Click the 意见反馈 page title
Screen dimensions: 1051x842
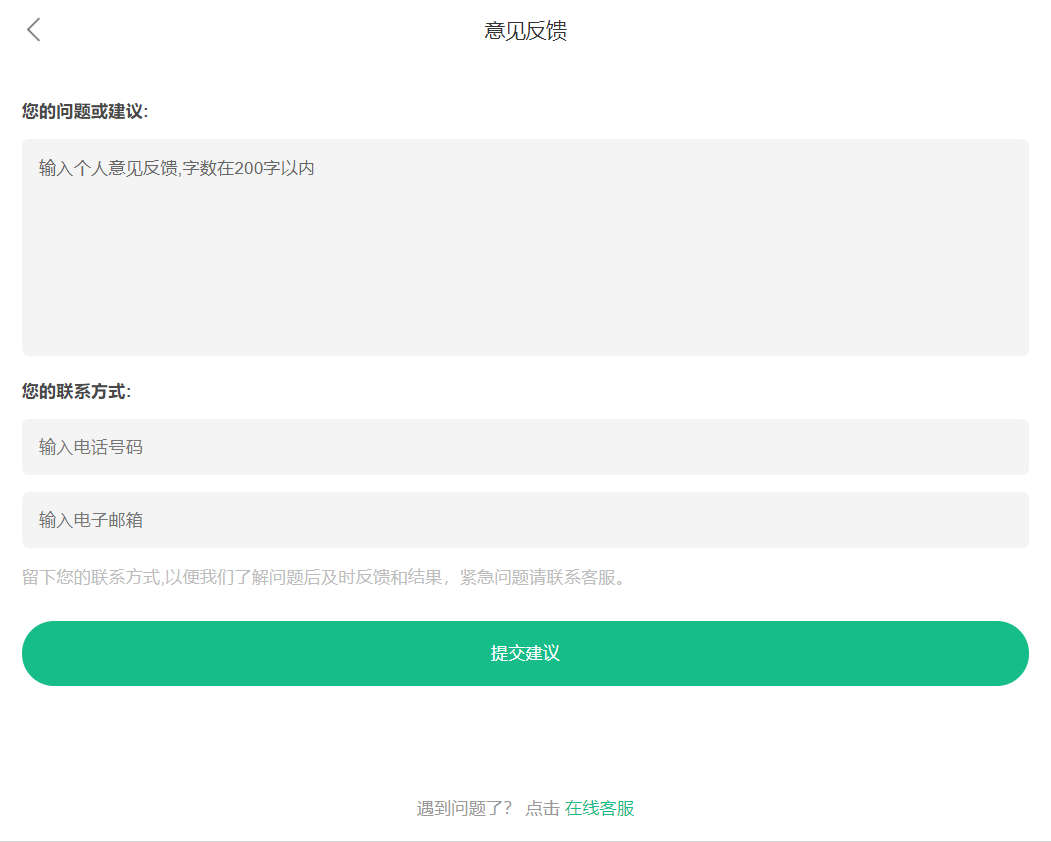[x=525, y=31]
